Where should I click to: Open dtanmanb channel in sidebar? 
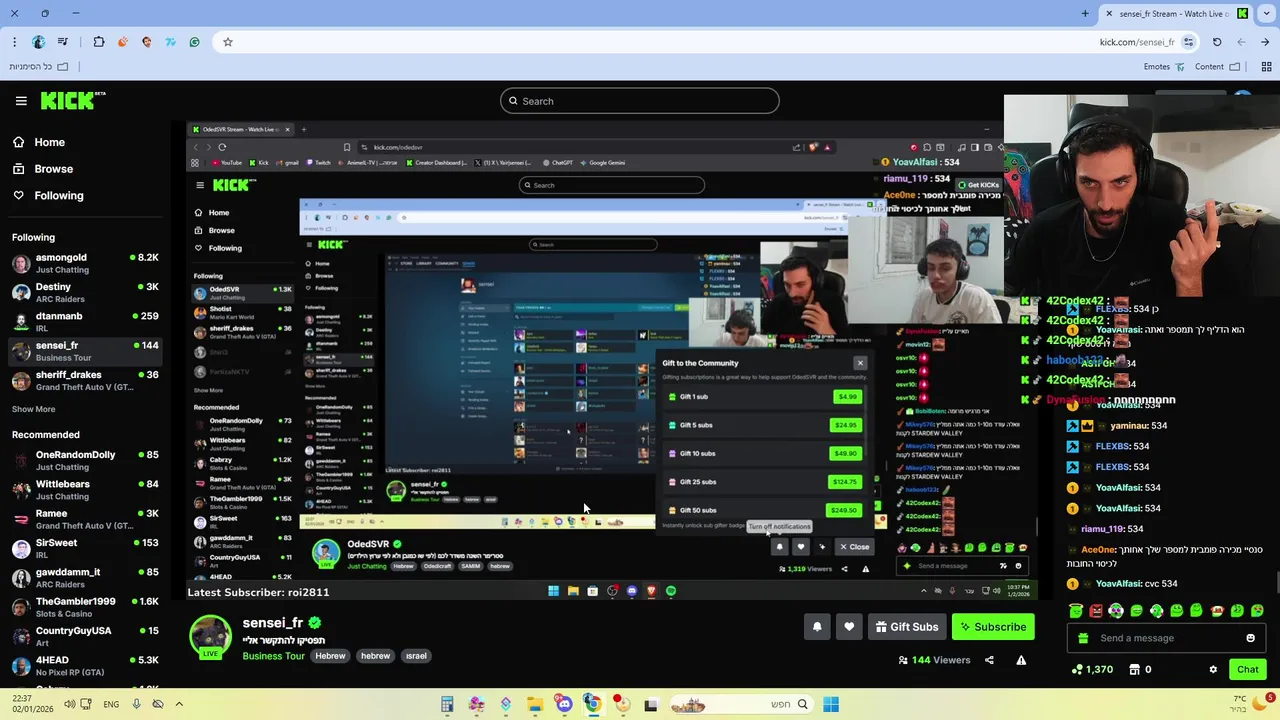(x=85, y=321)
